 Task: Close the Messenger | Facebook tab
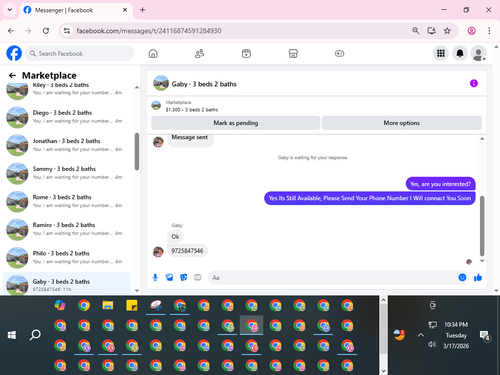(x=125, y=10)
